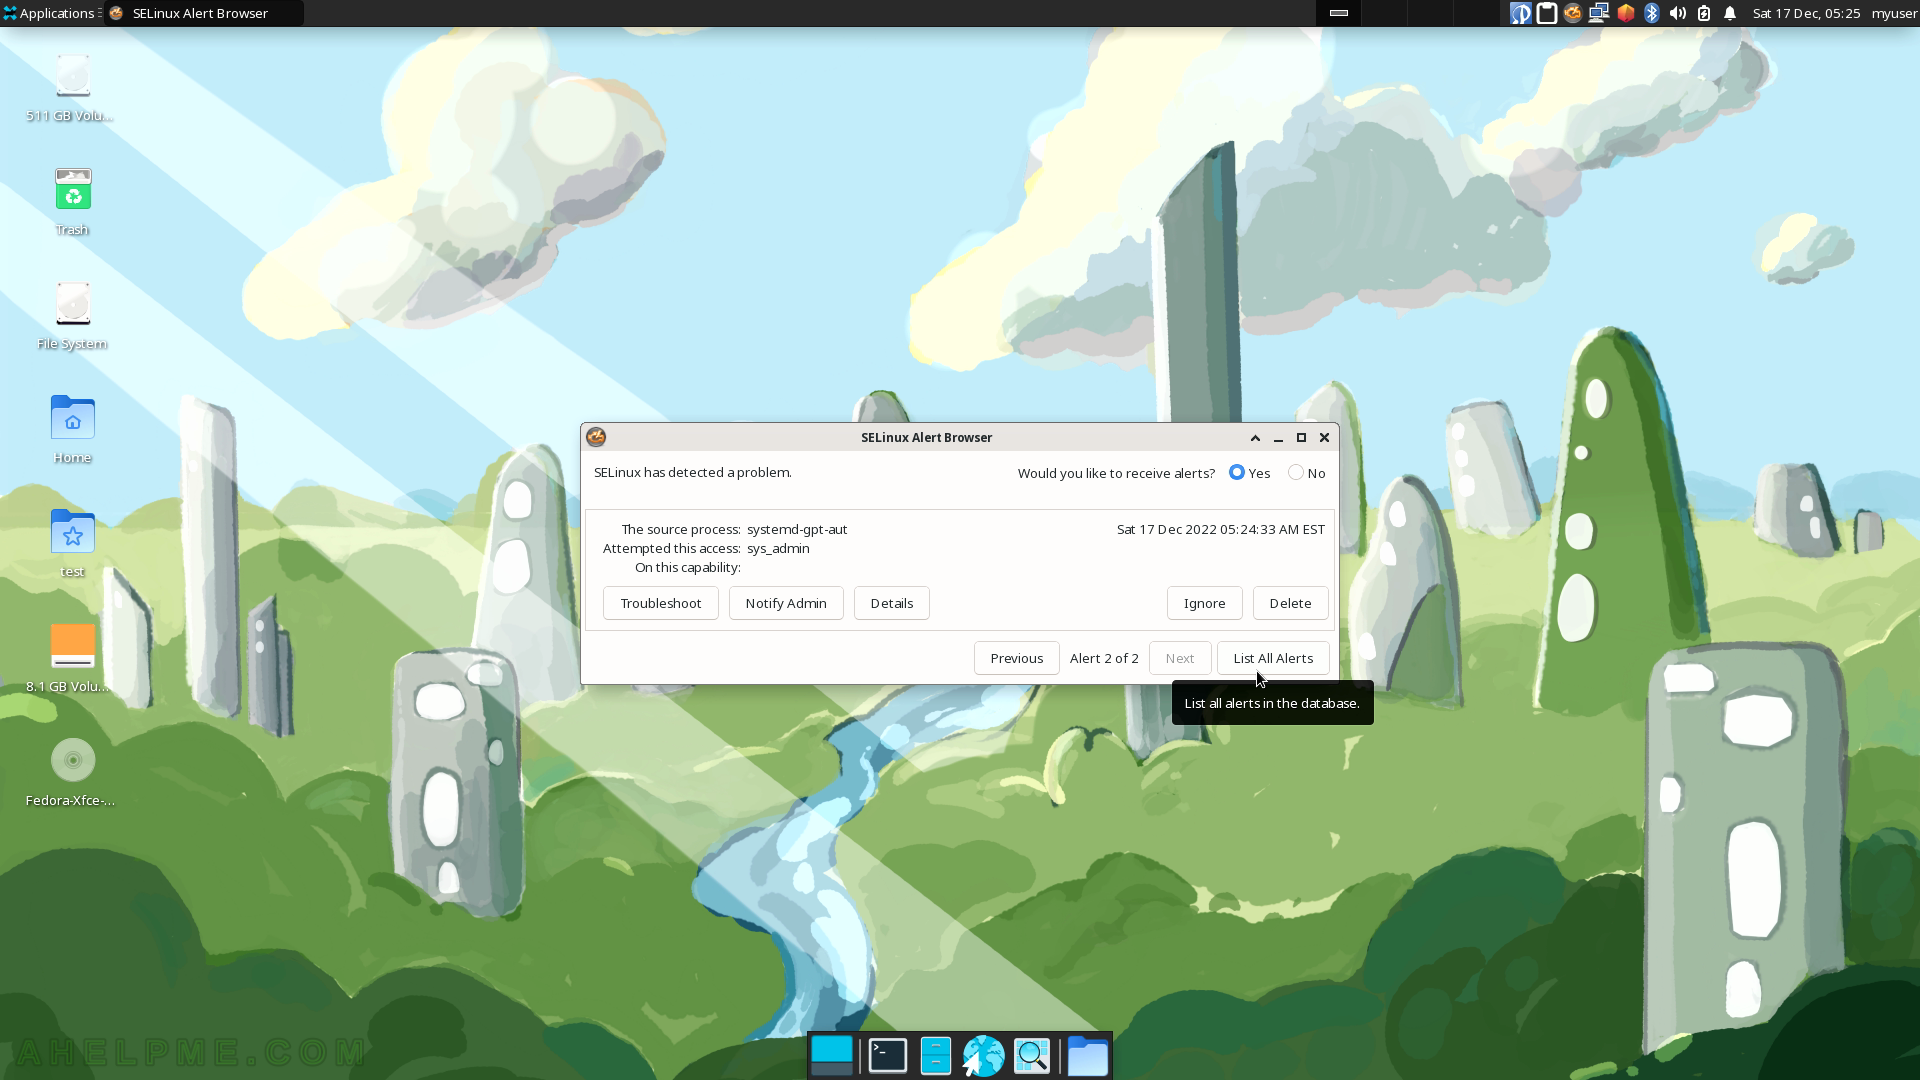Open the Bluetooth tray icon
The image size is (1920, 1080).
[1652, 13]
